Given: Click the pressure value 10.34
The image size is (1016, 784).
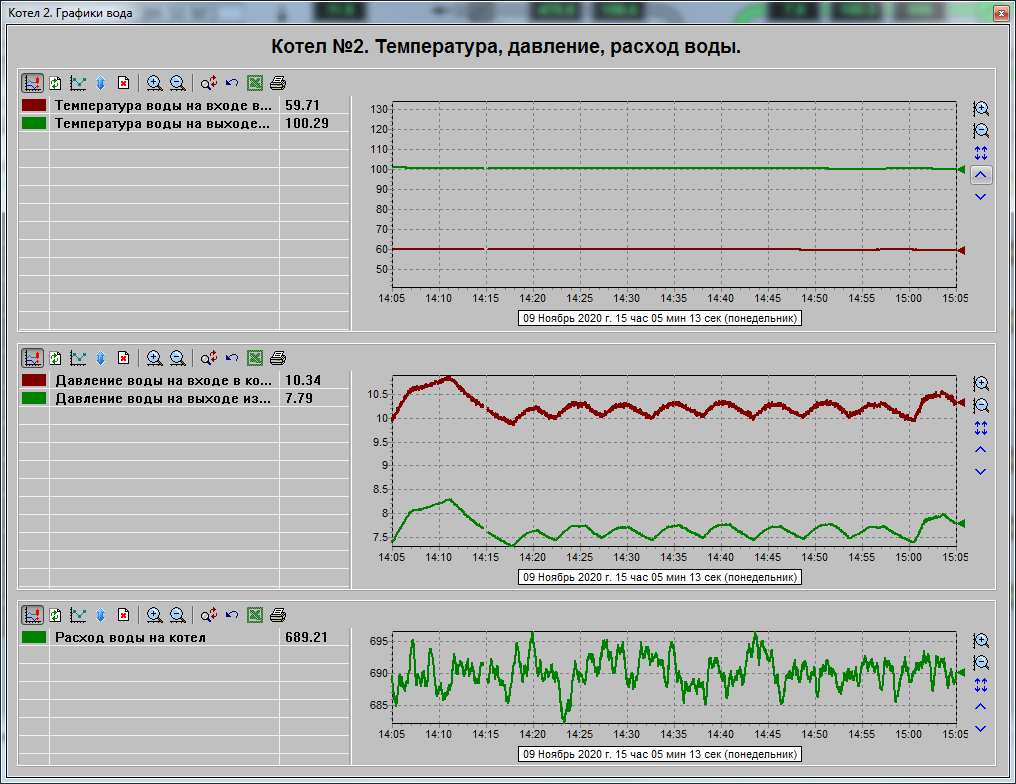Looking at the screenshot, I should pyautogui.click(x=303, y=380).
